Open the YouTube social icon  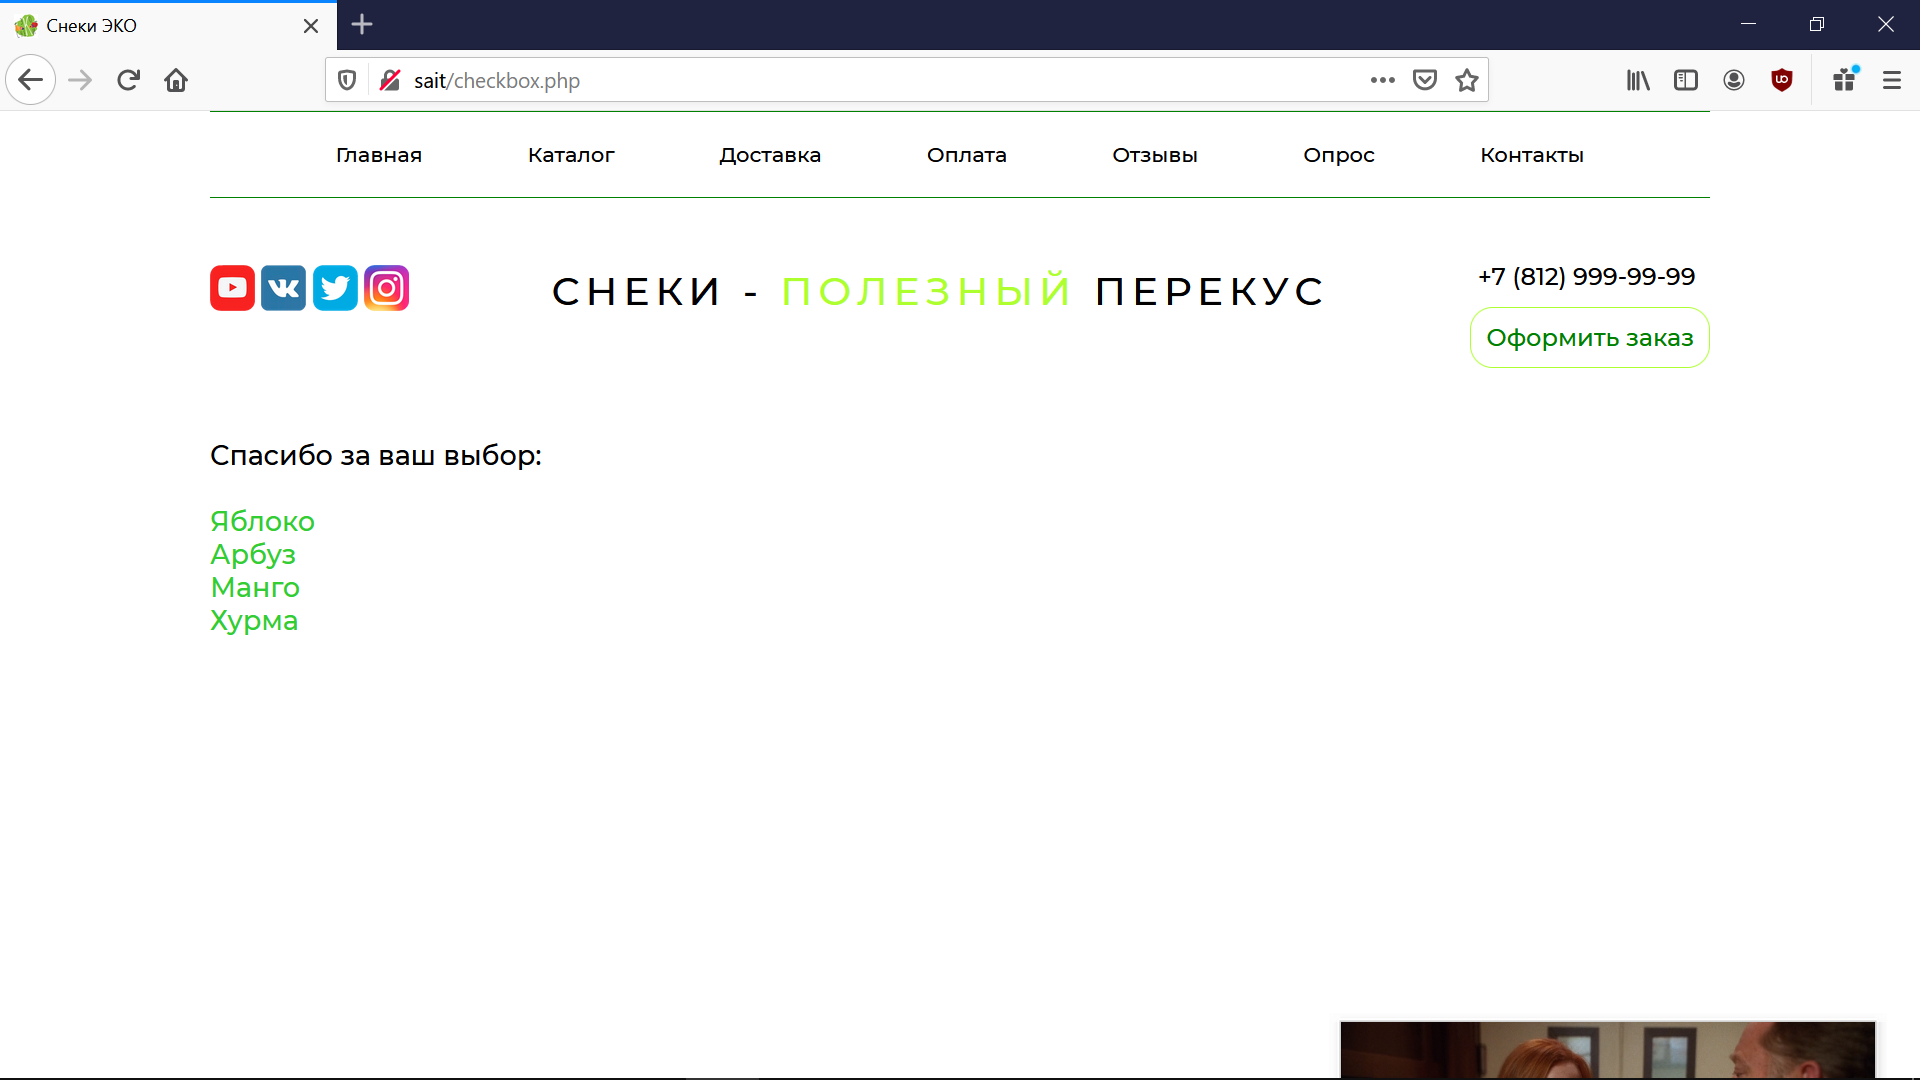pyautogui.click(x=232, y=288)
